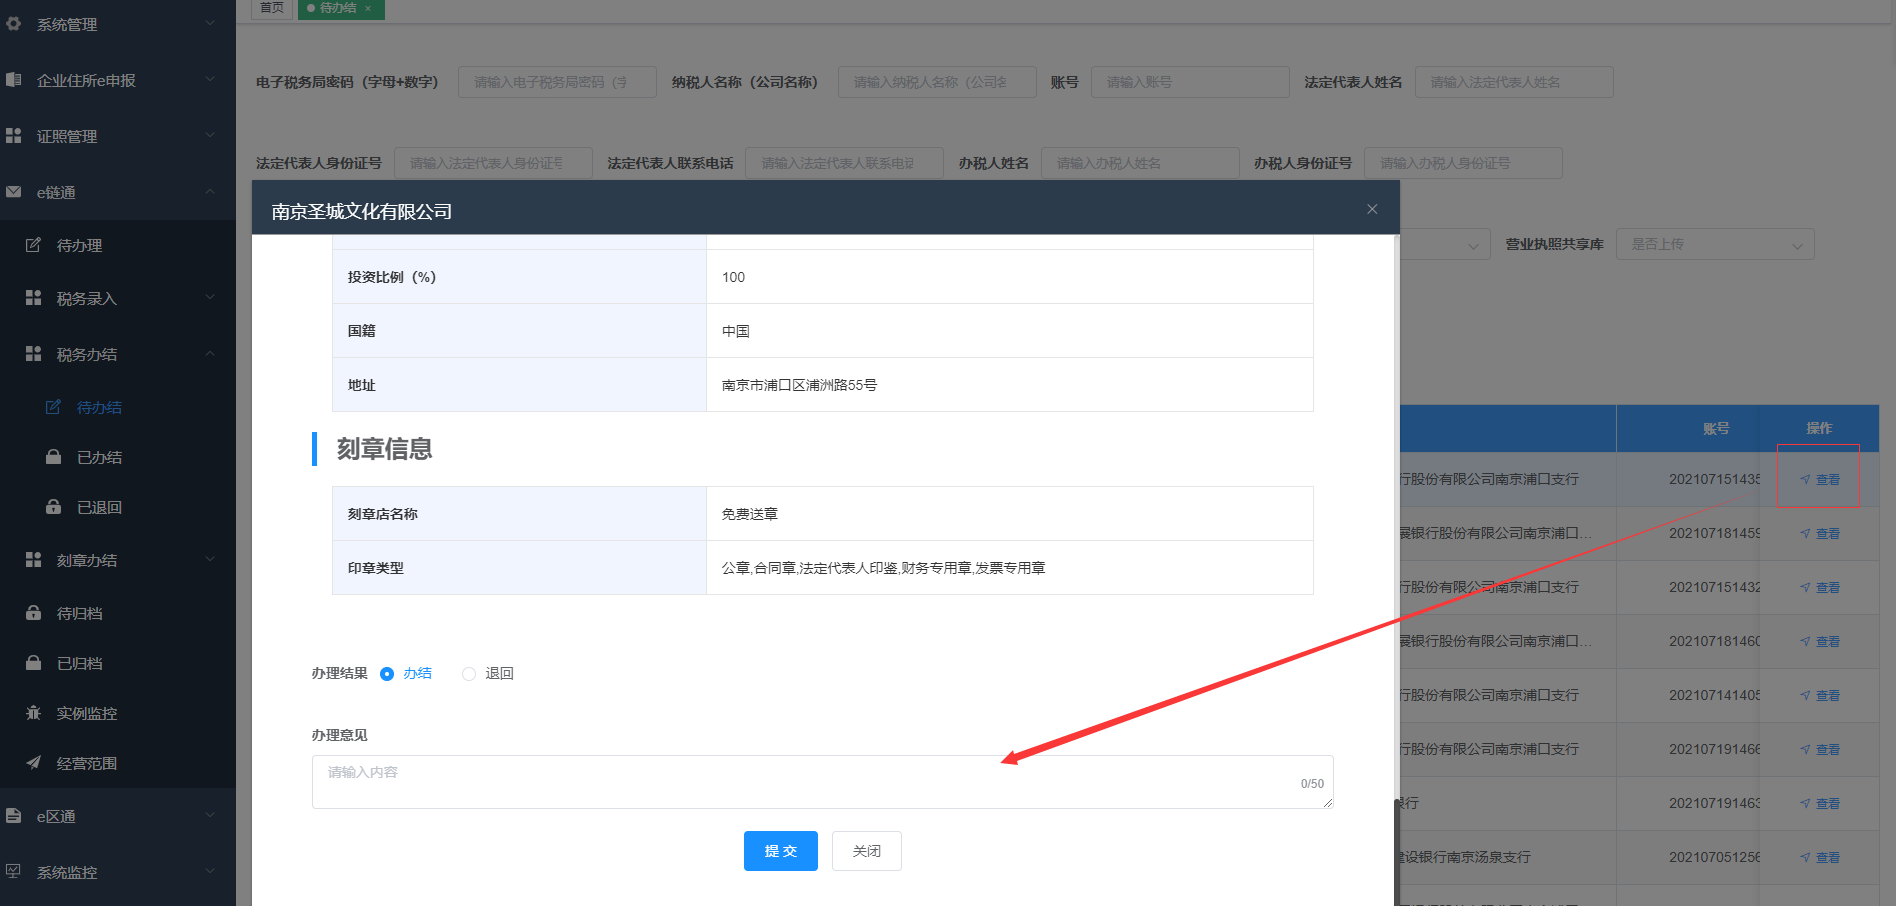Screen dimensions: 1896x906
Task: Close the 待办结 tab with its x icon
Action: [x=368, y=8]
